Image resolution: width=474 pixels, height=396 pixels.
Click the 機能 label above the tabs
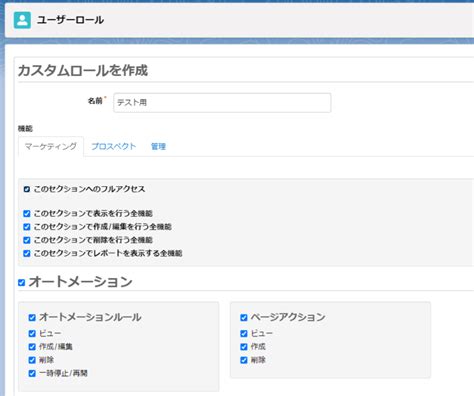25,128
